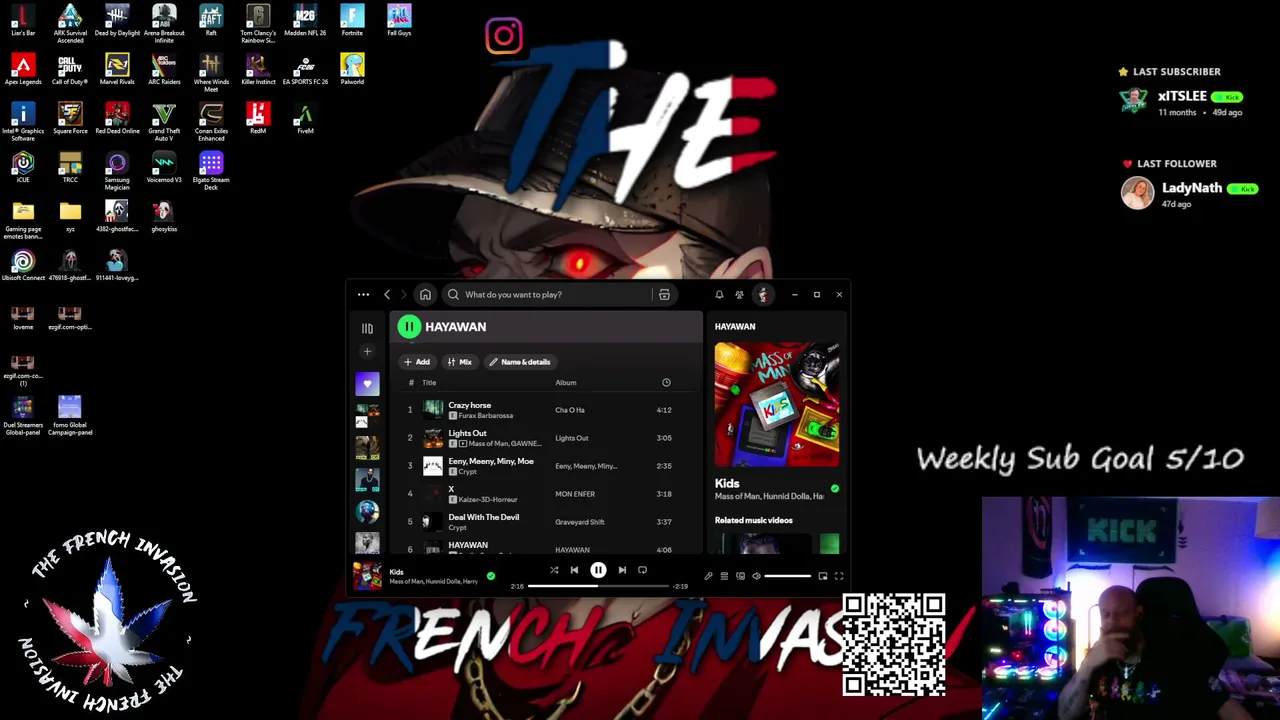Open the miniplayer icon

pos(823,576)
